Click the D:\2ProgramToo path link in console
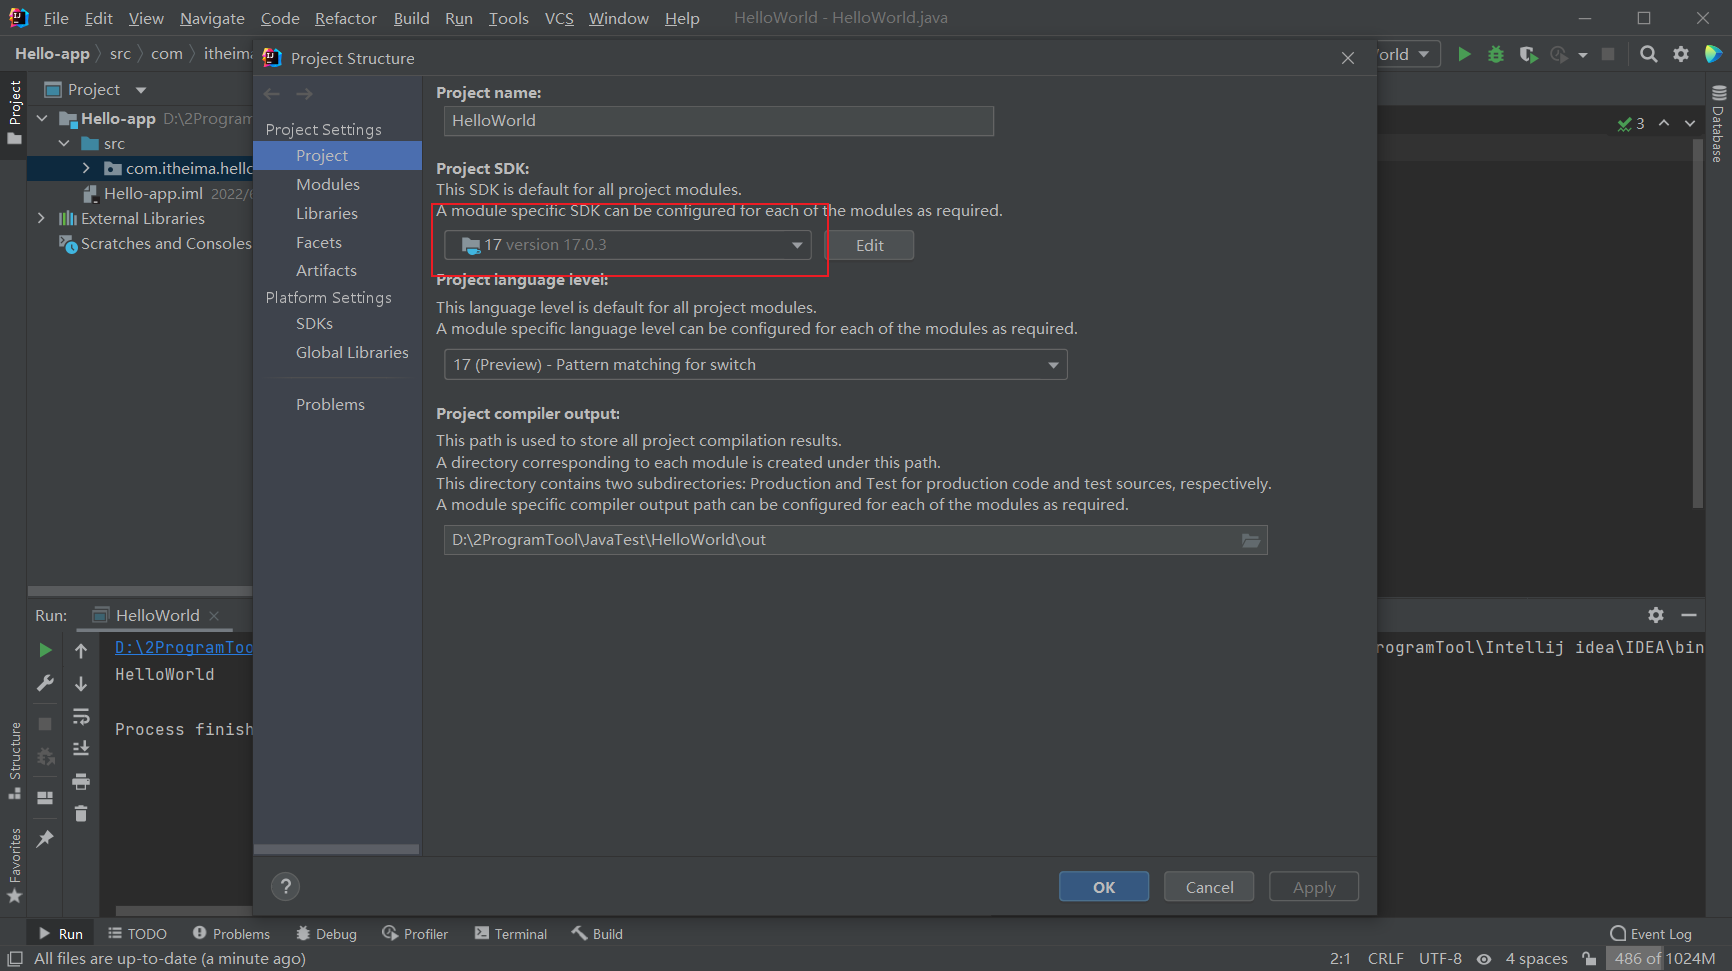Screen dimensions: 1732x971 point(183,648)
